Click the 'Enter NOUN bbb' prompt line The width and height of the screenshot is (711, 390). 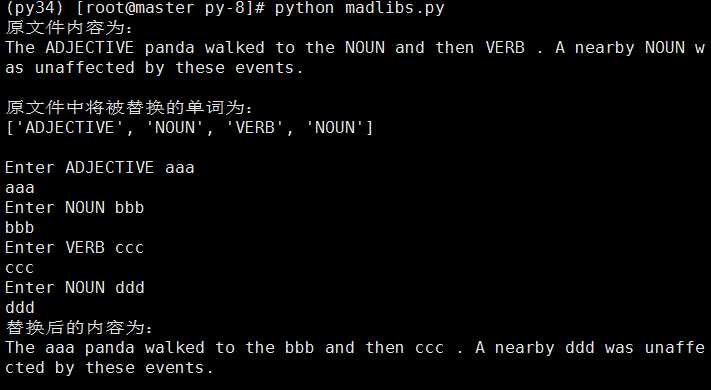[75, 208]
